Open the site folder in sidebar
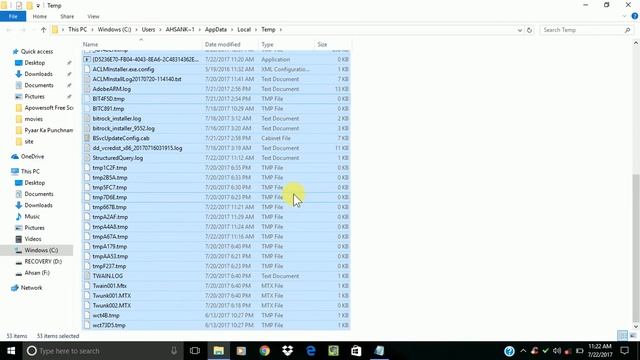640x360 pixels. 29,142
